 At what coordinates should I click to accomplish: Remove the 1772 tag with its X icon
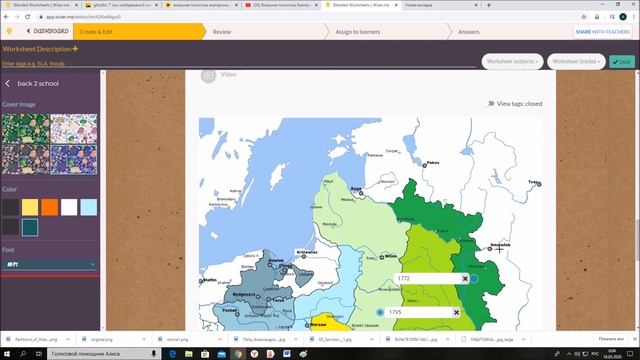464,278
